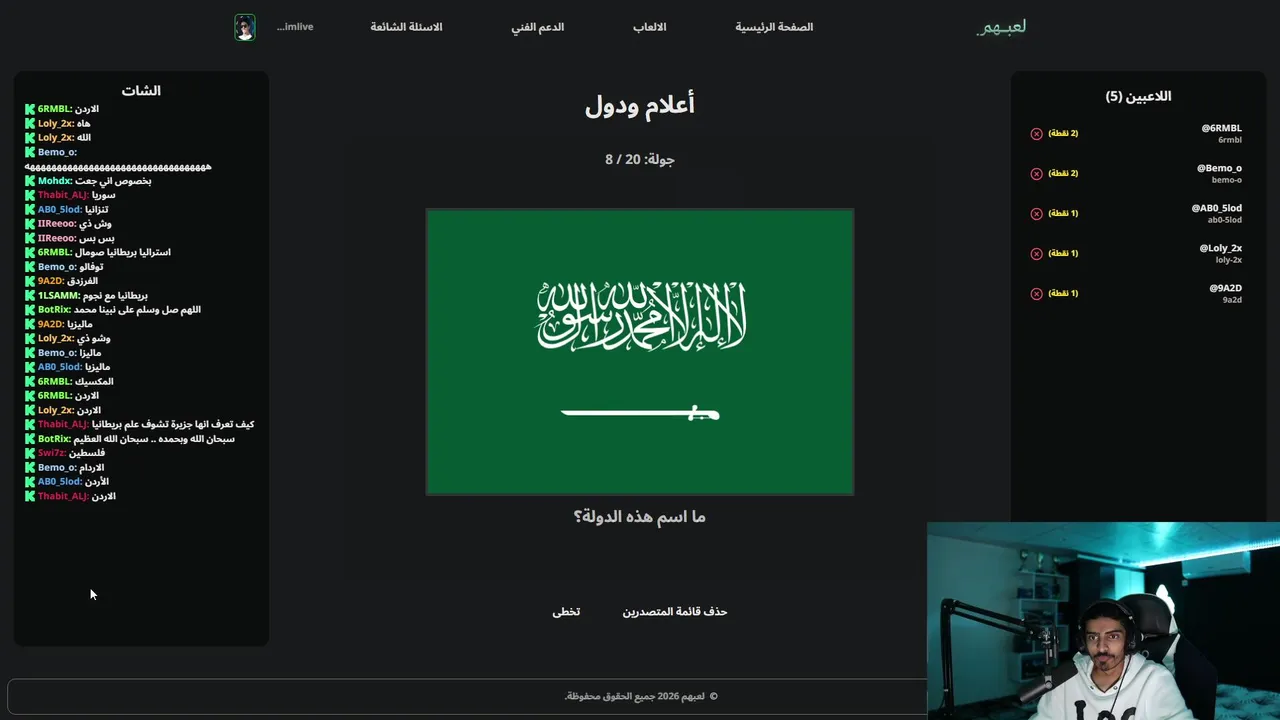The image size is (1280, 720).
Task: Click the حذف قائمة المتصدرين button
Action: click(x=675, y=611)
